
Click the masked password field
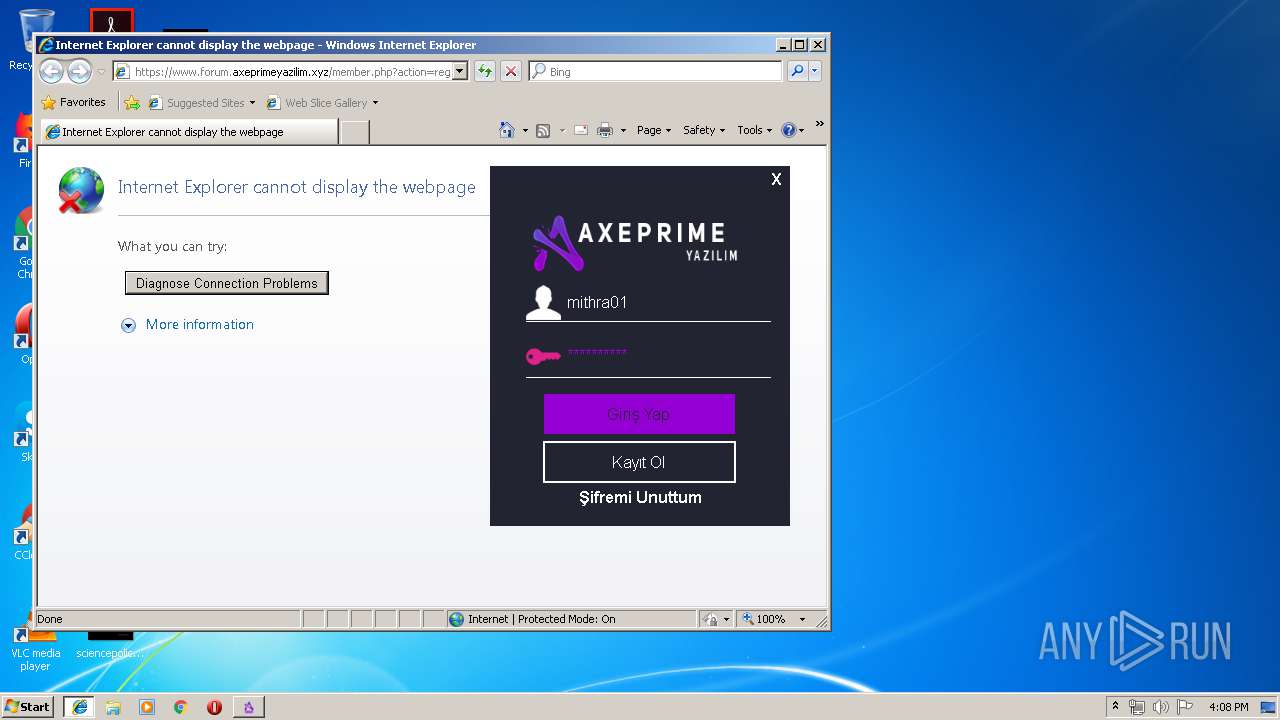pos(667,354)
